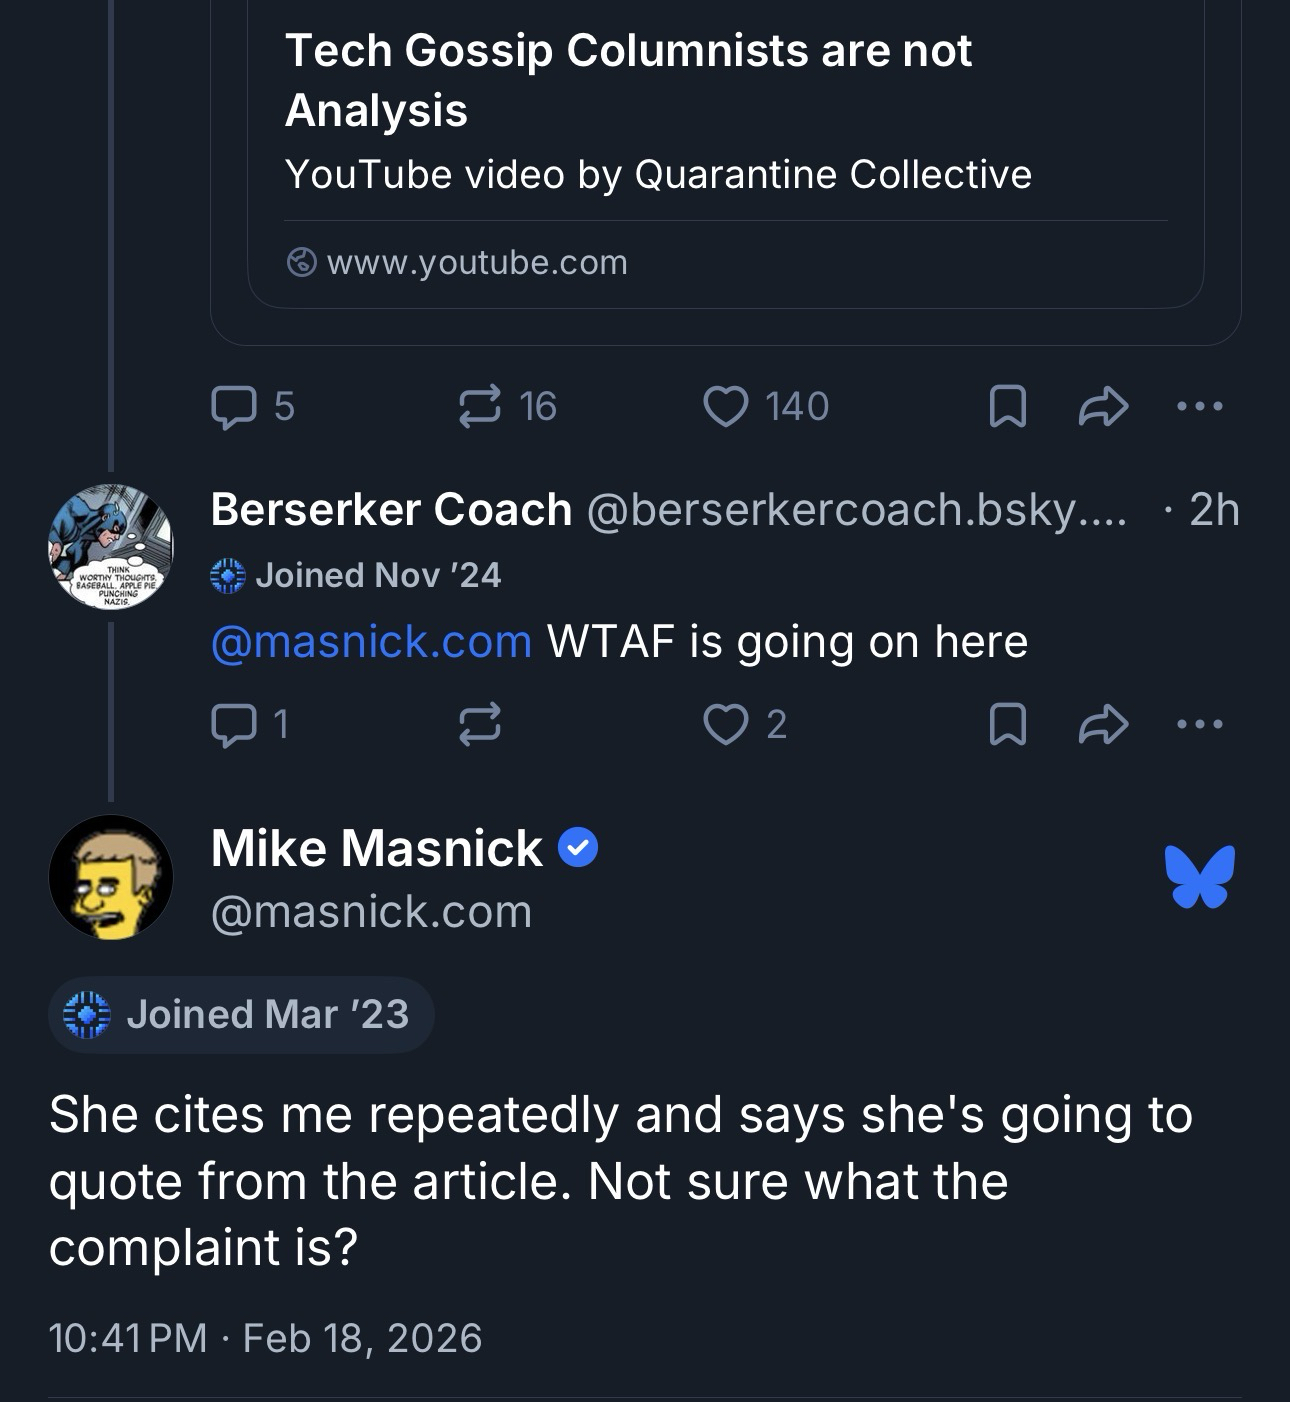1290x1402 pixels.
Task: Reply to the Quarantine Collective video post
Action: pos(234,407)
